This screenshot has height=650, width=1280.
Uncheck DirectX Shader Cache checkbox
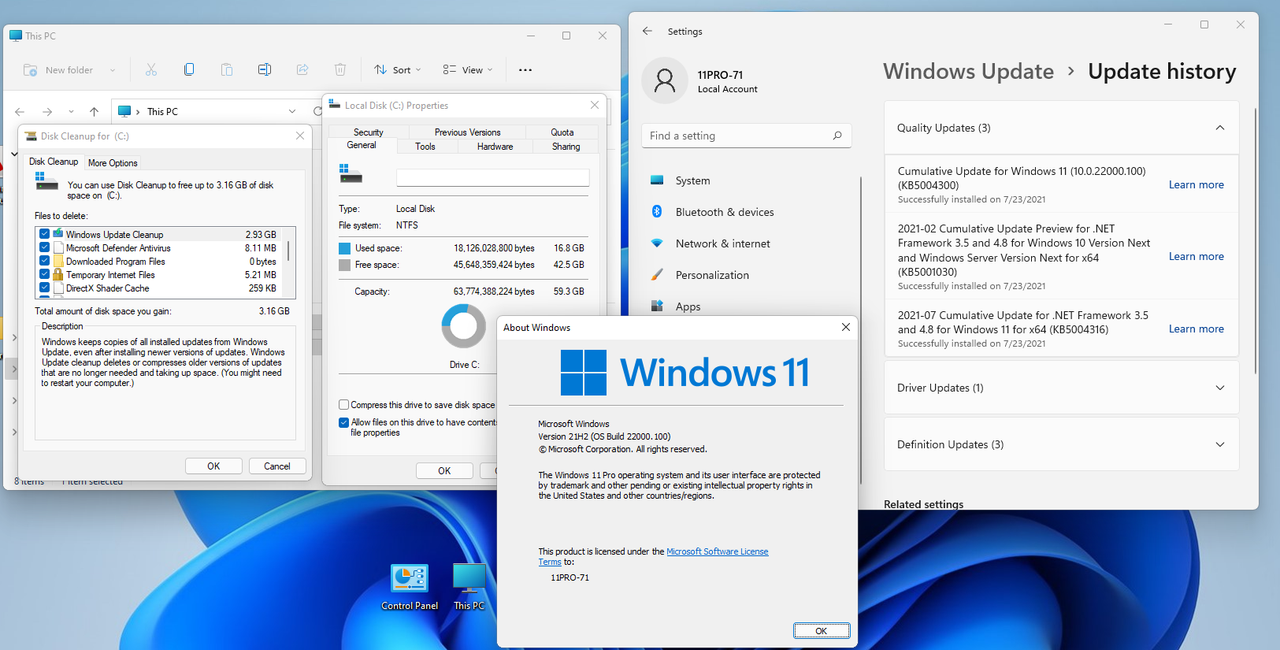(44, 288)
